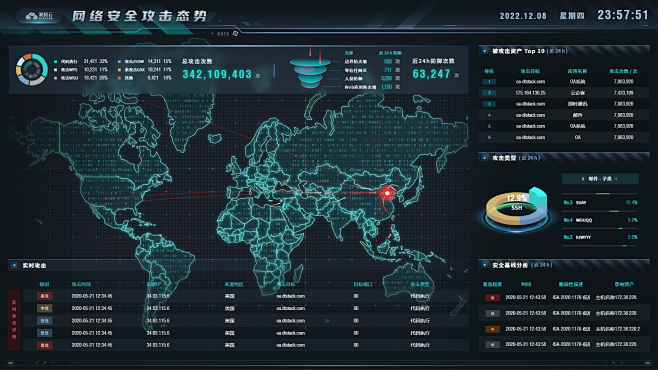Image resolution: width=658 pixels, height=370 pixels.
Task: Click the red attack target marker on map
Action: pos(387,193)
